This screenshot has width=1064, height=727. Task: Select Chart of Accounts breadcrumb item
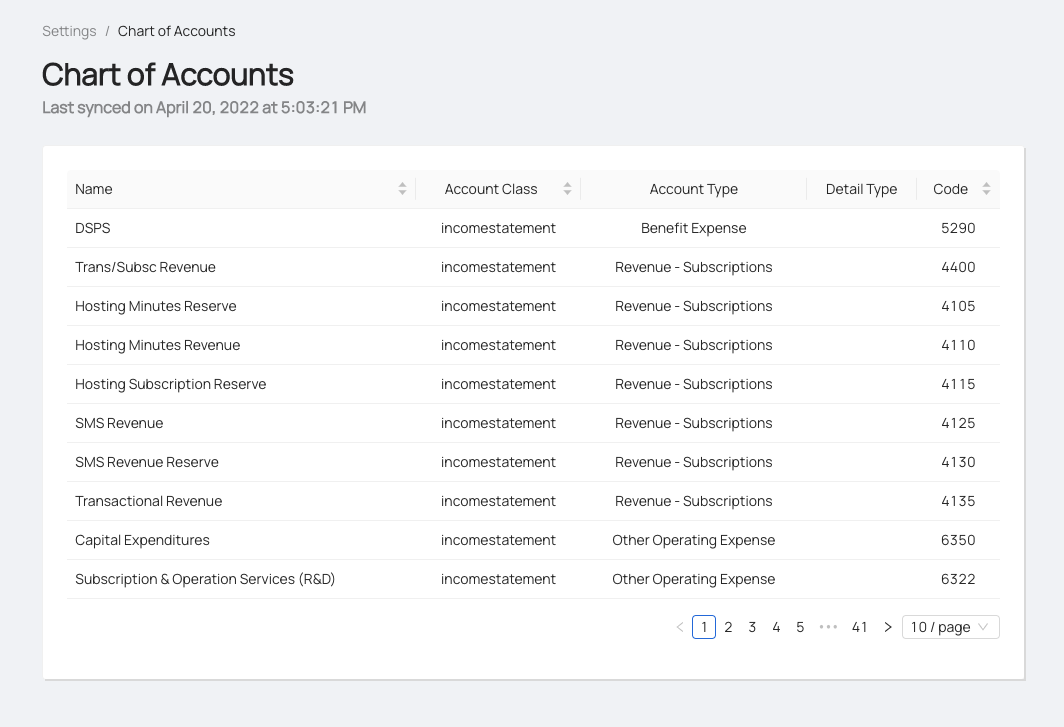coord(176,31)
